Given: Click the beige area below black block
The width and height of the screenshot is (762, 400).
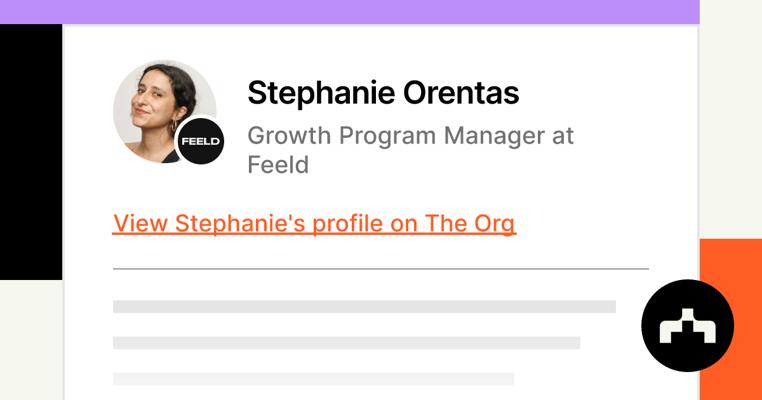Looking at the screenshot, I should point(30,340).
